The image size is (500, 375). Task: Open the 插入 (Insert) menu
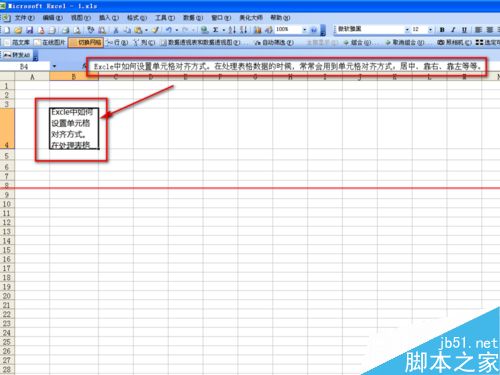click(109, 18)
